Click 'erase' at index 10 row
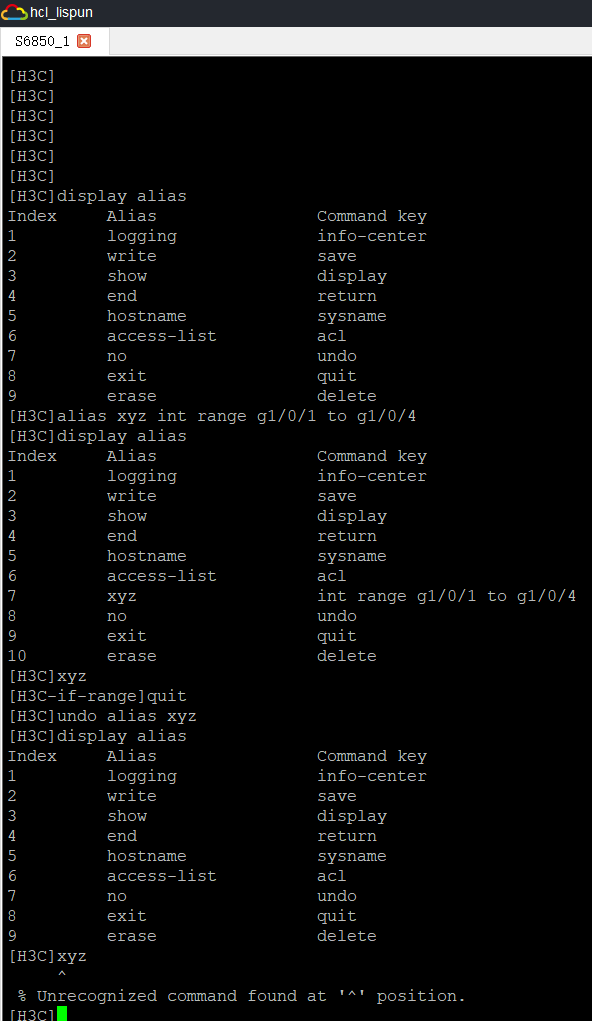592x1021 pixels. click(132, 656)
